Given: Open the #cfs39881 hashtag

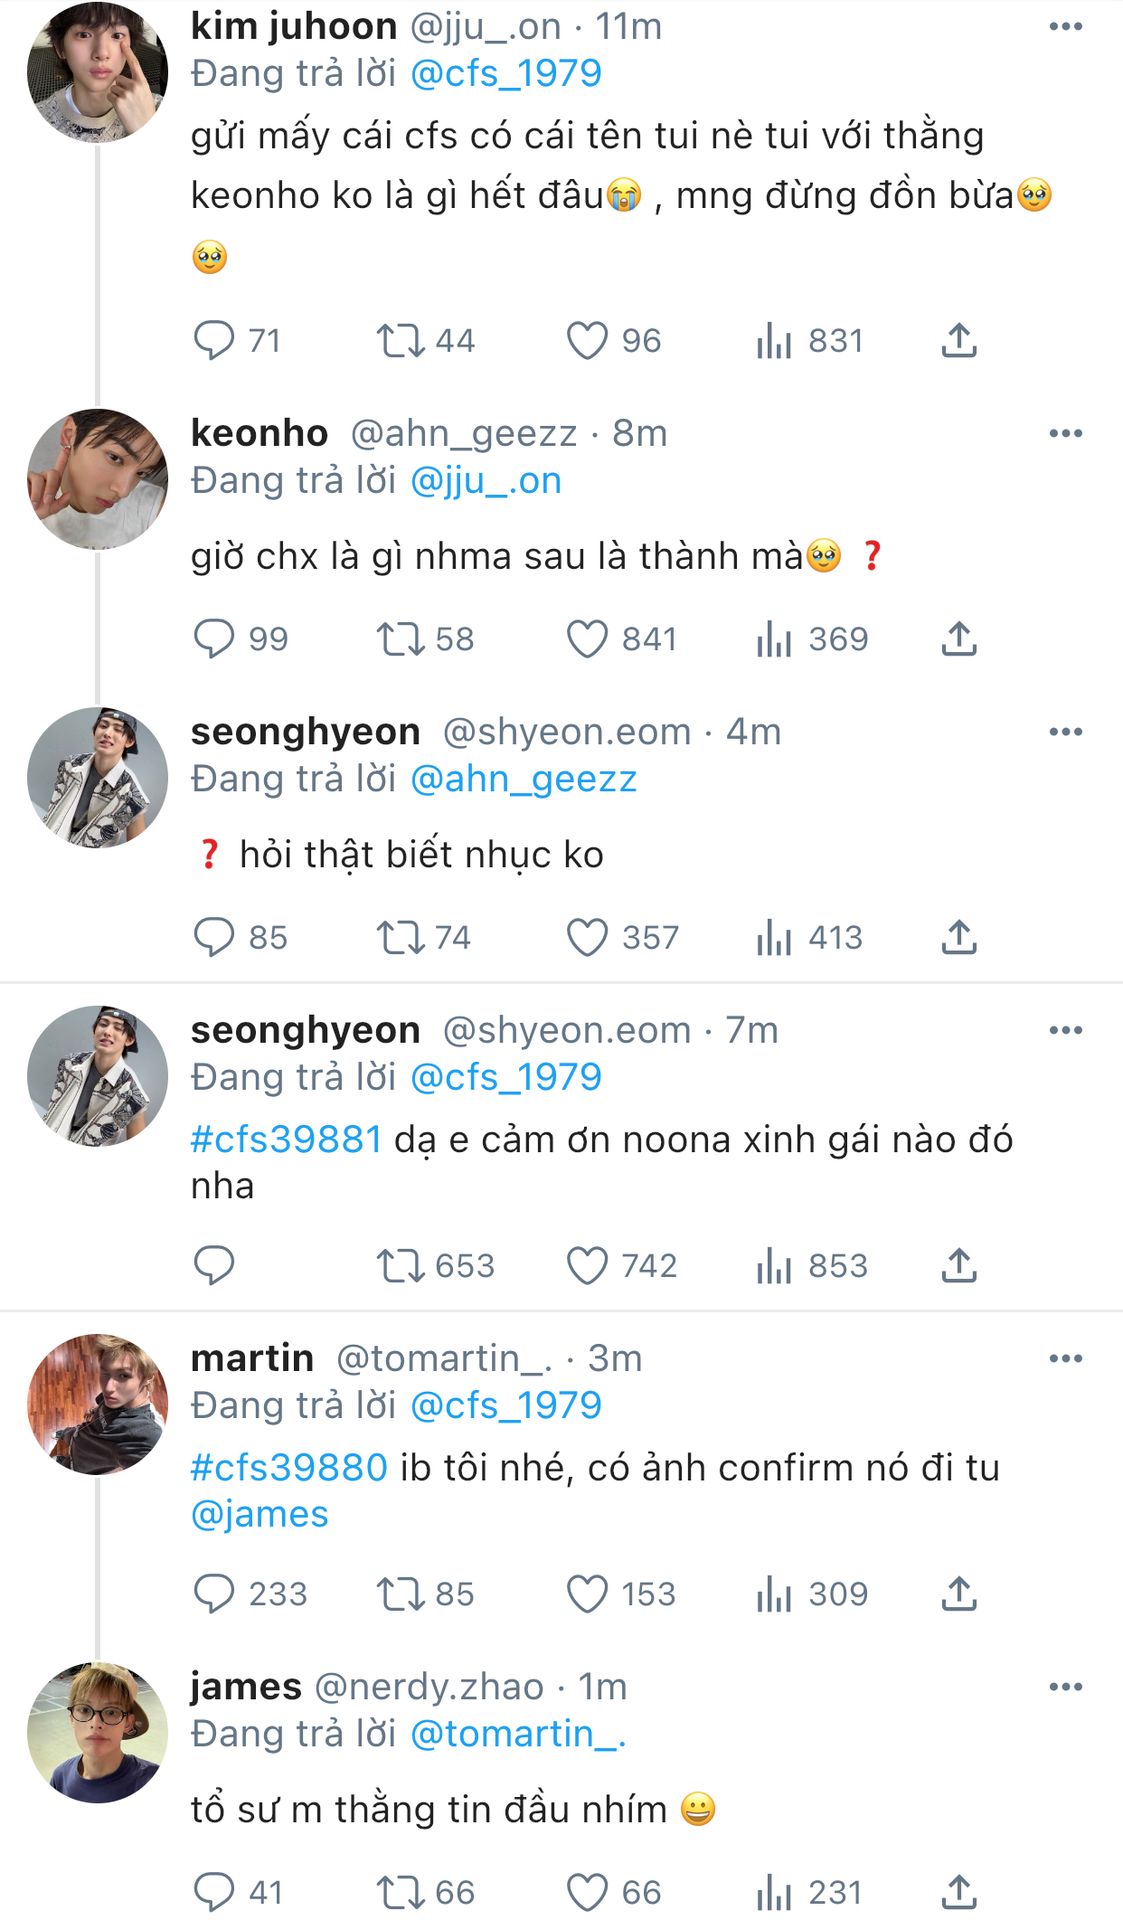Looking at the screenshot, I should tap(286, 1139).
